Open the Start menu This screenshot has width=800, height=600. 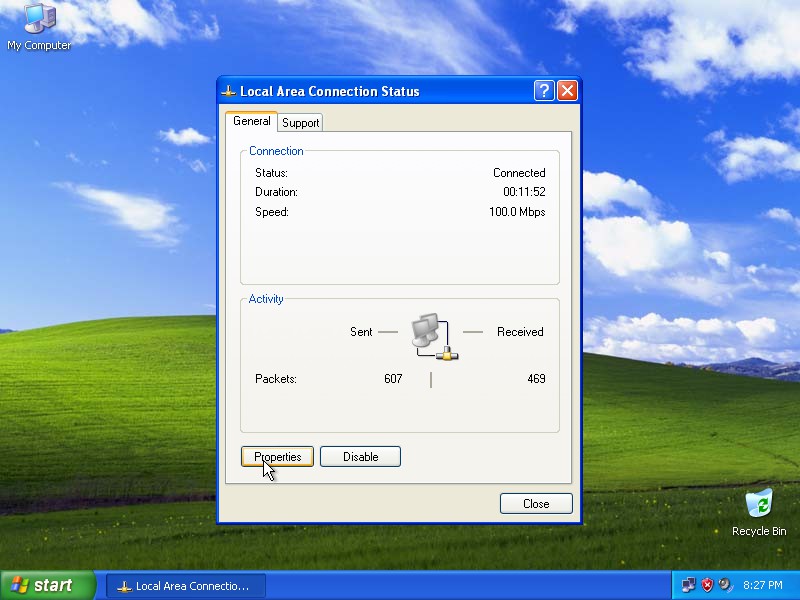tap(48, 585)
